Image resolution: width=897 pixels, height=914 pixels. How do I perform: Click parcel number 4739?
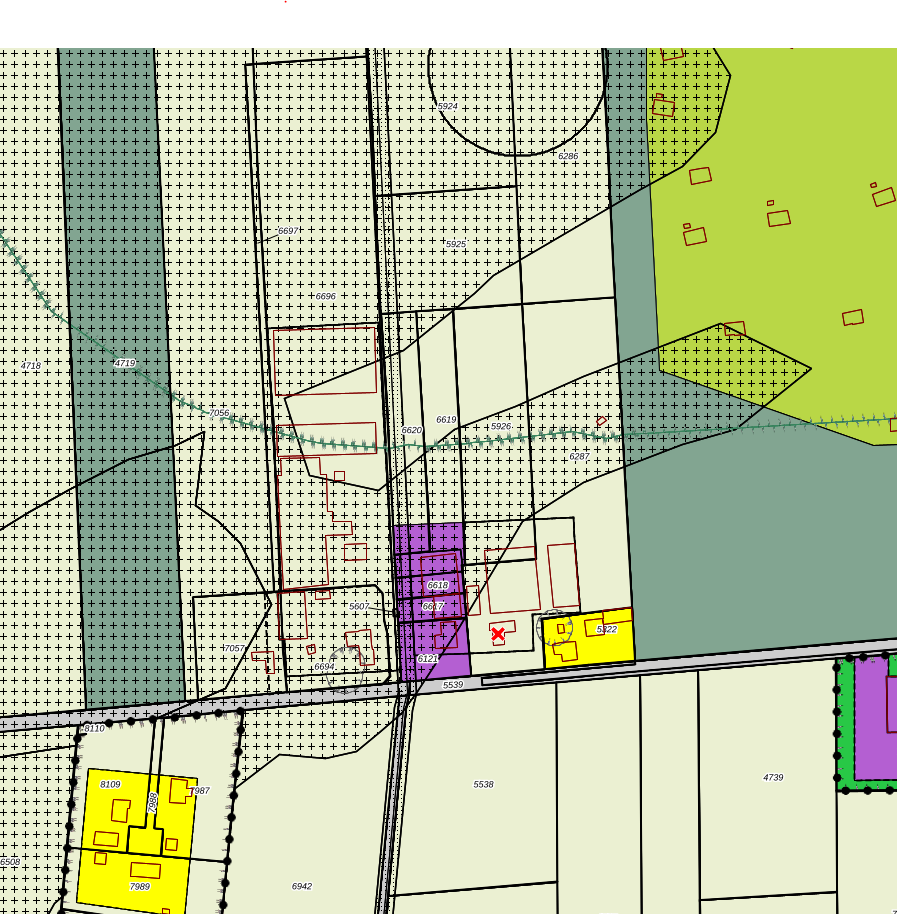pyautogui.click(x=773, y=778)
